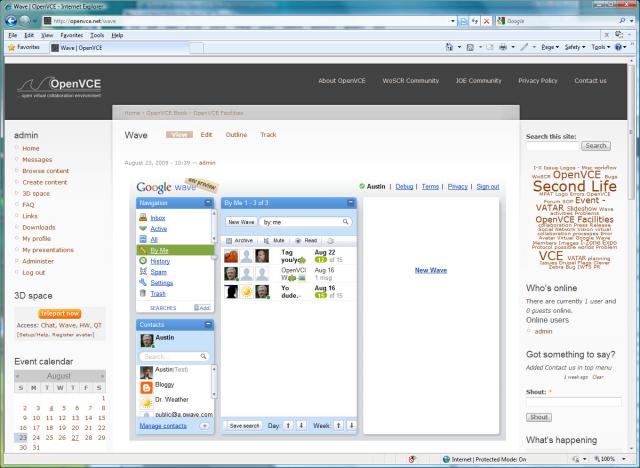Open the Spam folder in Wave
Image resolution: width=640 pixels, height=468 pixels.
click(x=158, y=272)
